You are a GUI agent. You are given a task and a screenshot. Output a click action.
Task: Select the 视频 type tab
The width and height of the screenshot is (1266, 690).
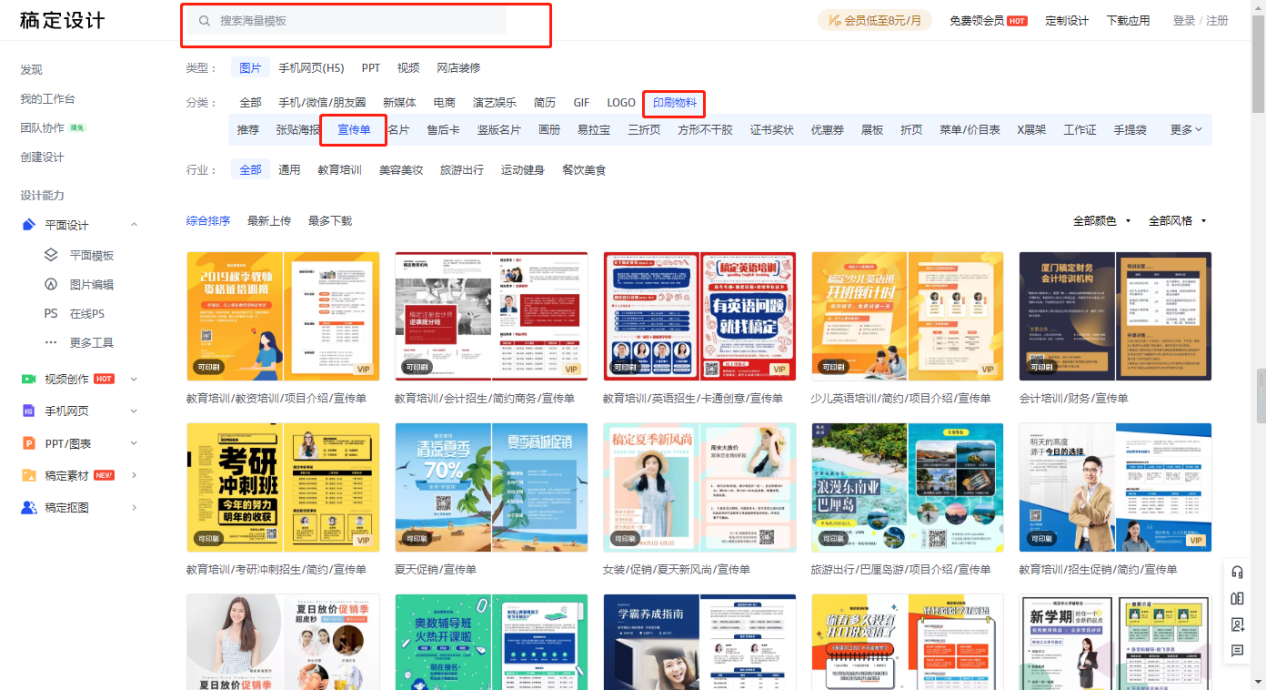tap(408, 68)
